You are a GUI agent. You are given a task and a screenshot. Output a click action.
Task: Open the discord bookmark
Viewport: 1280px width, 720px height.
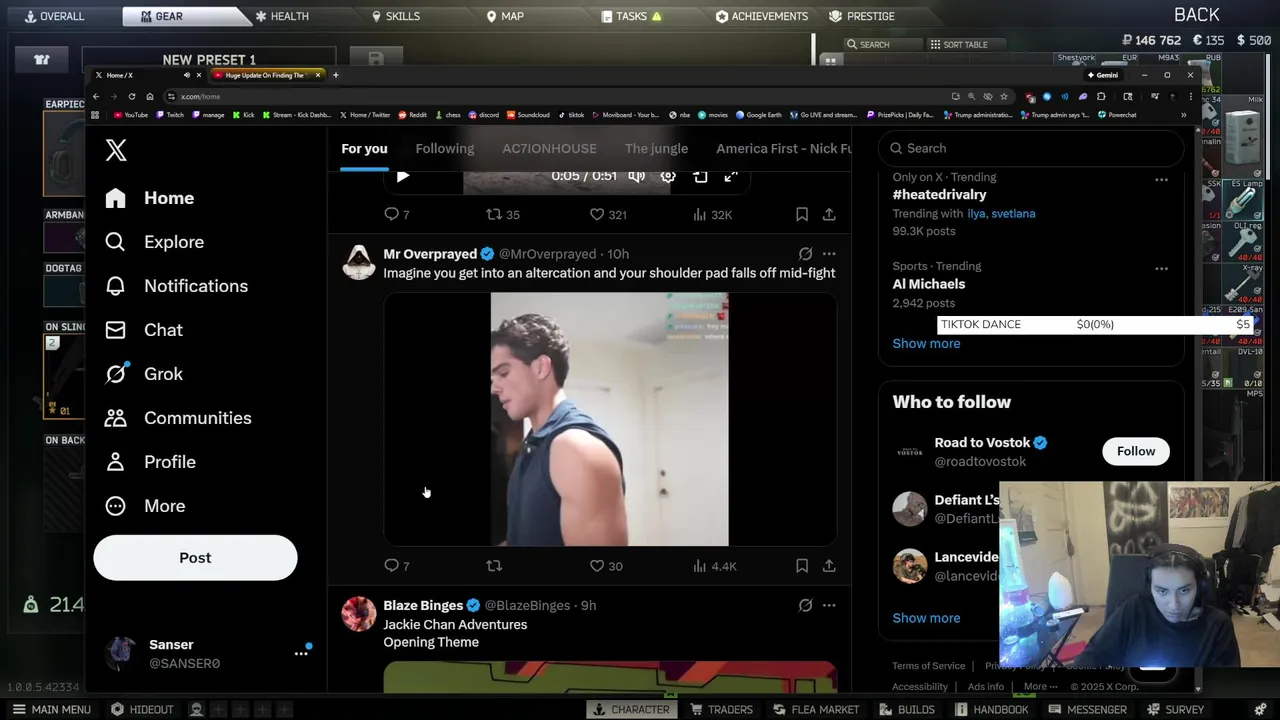click(484, 115)
